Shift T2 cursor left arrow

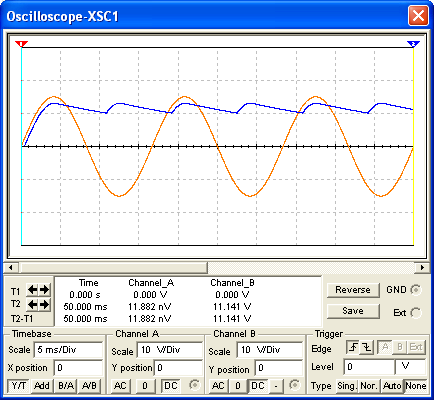tap(32, 304)
